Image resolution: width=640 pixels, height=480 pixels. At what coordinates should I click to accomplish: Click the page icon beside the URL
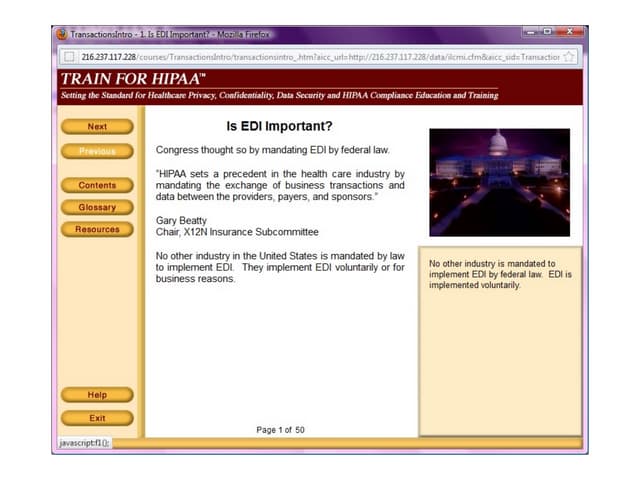click(69, 57)
